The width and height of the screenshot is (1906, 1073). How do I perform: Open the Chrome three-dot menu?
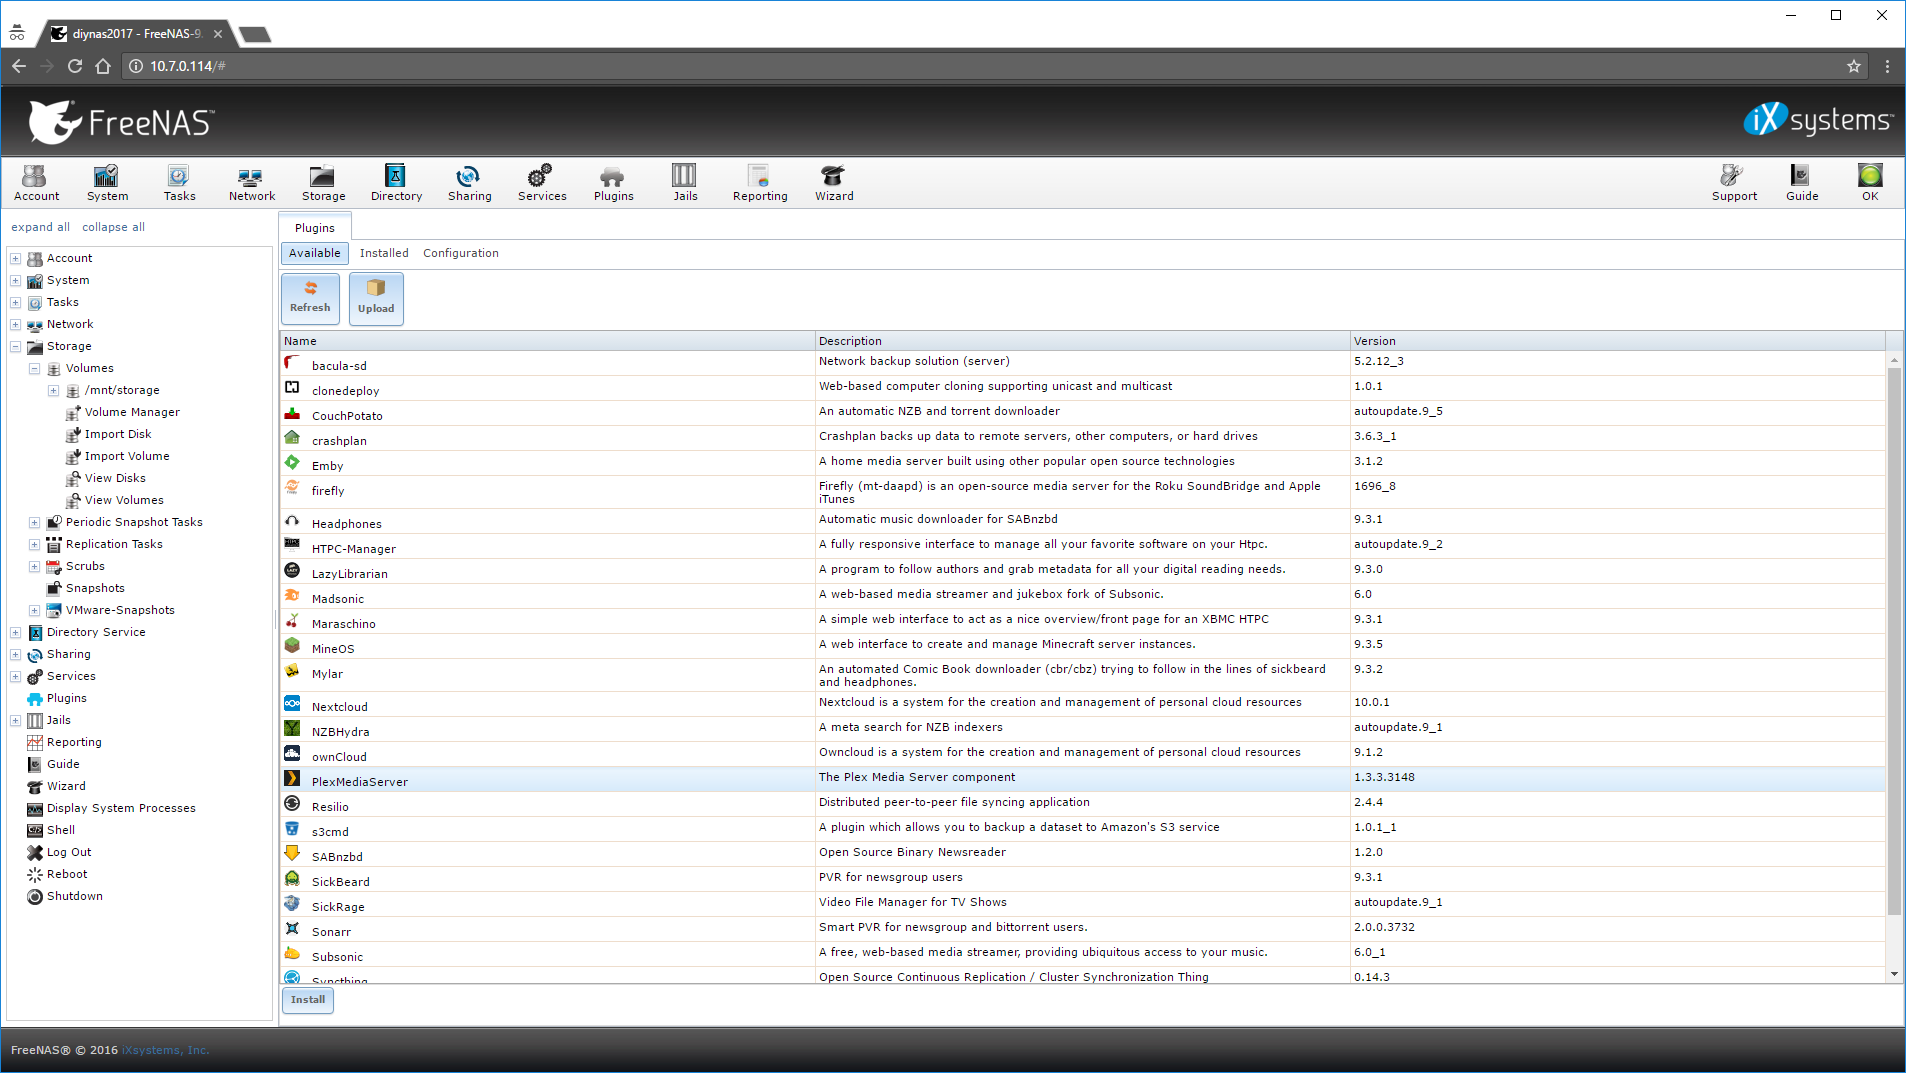(1887, 66)
